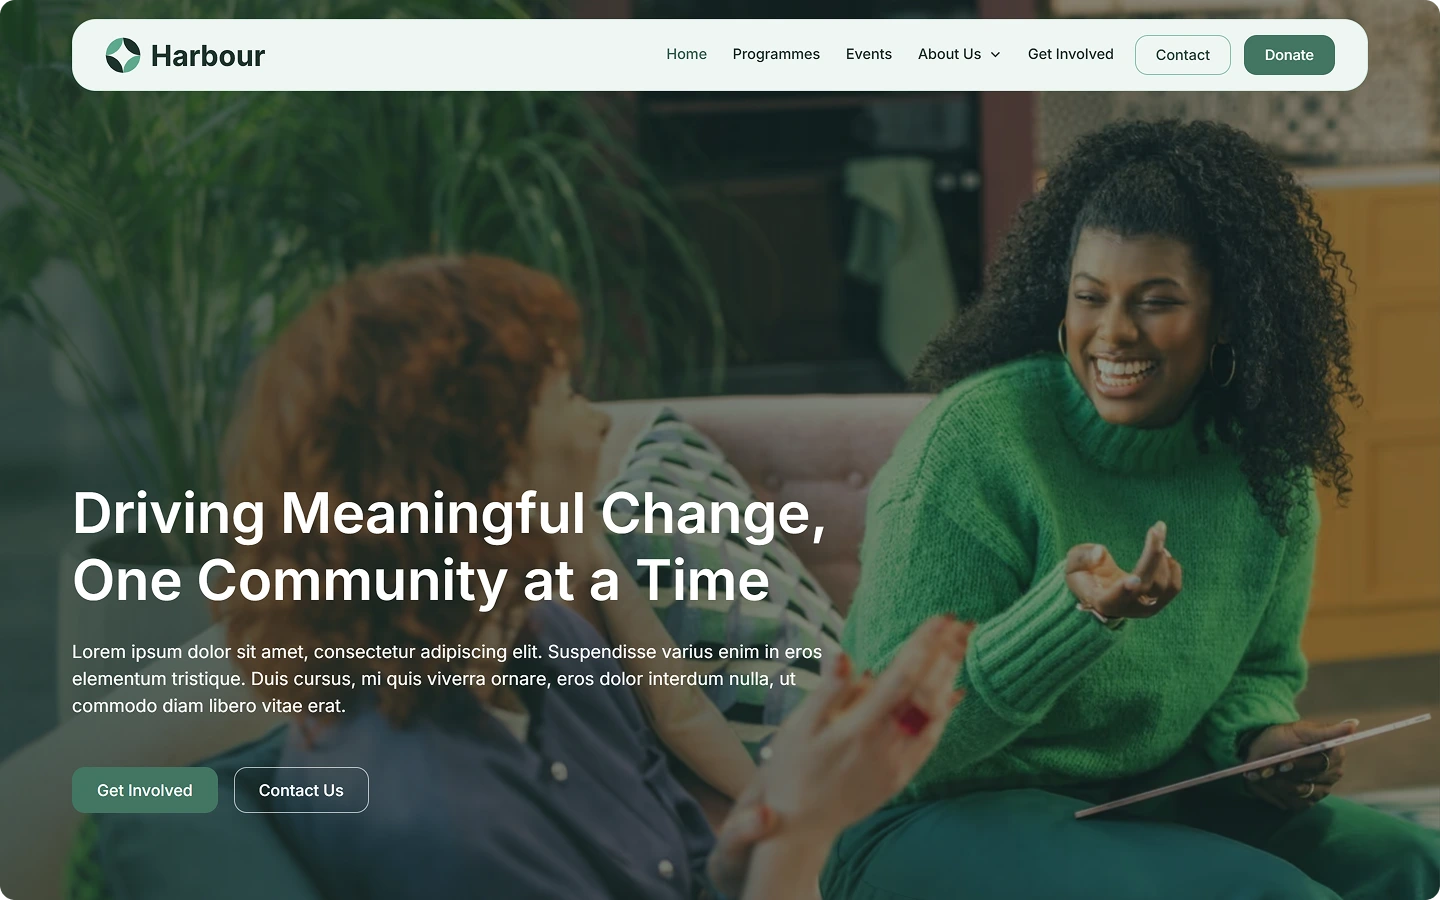The image size is (1440, 900).
Task: Open the Programmes page from navbar
Action: (x=776, y=54)
